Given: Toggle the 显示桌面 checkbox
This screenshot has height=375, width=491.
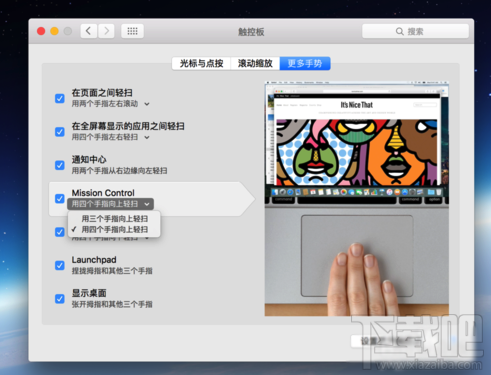Looking at the screenshot, I should click(x=60, y=298).
